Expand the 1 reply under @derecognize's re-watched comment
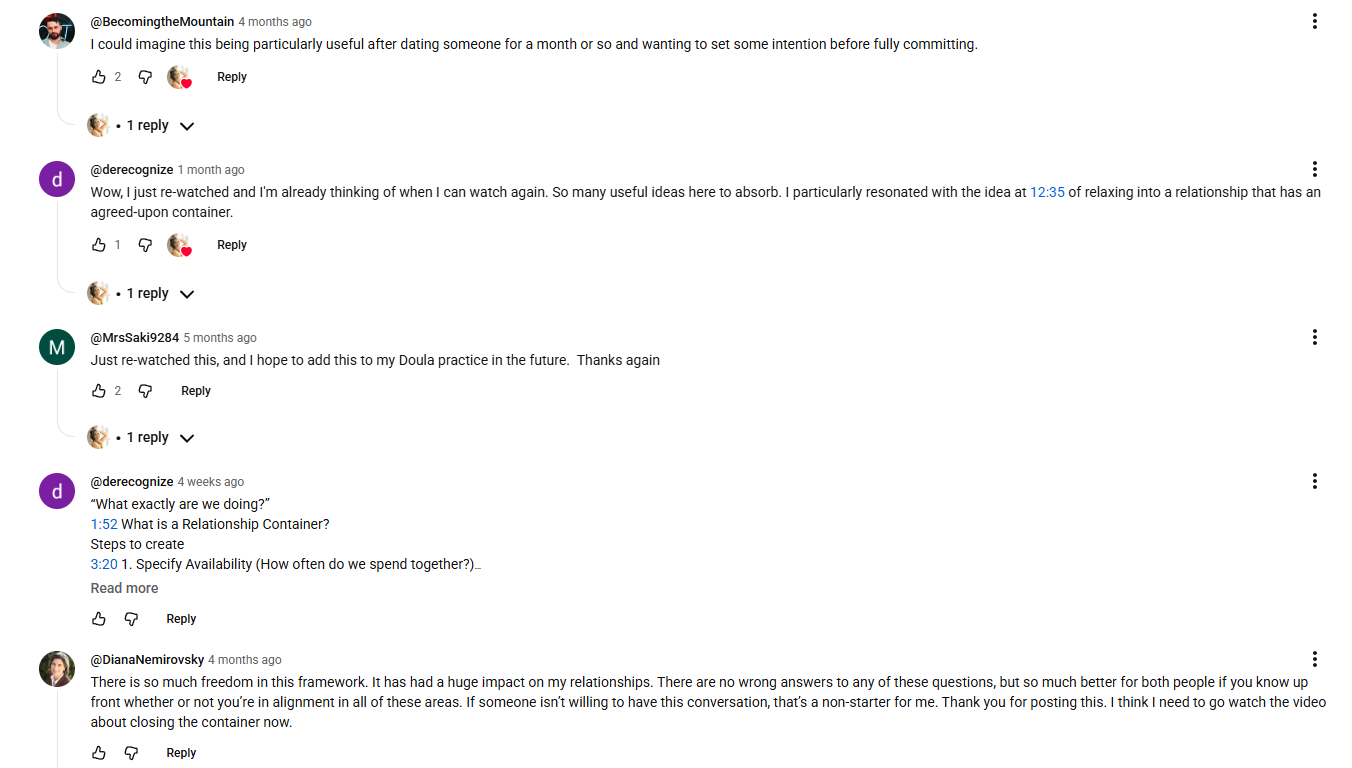The width and height of the screenshot is (1352, 768). tap(141, 294)
